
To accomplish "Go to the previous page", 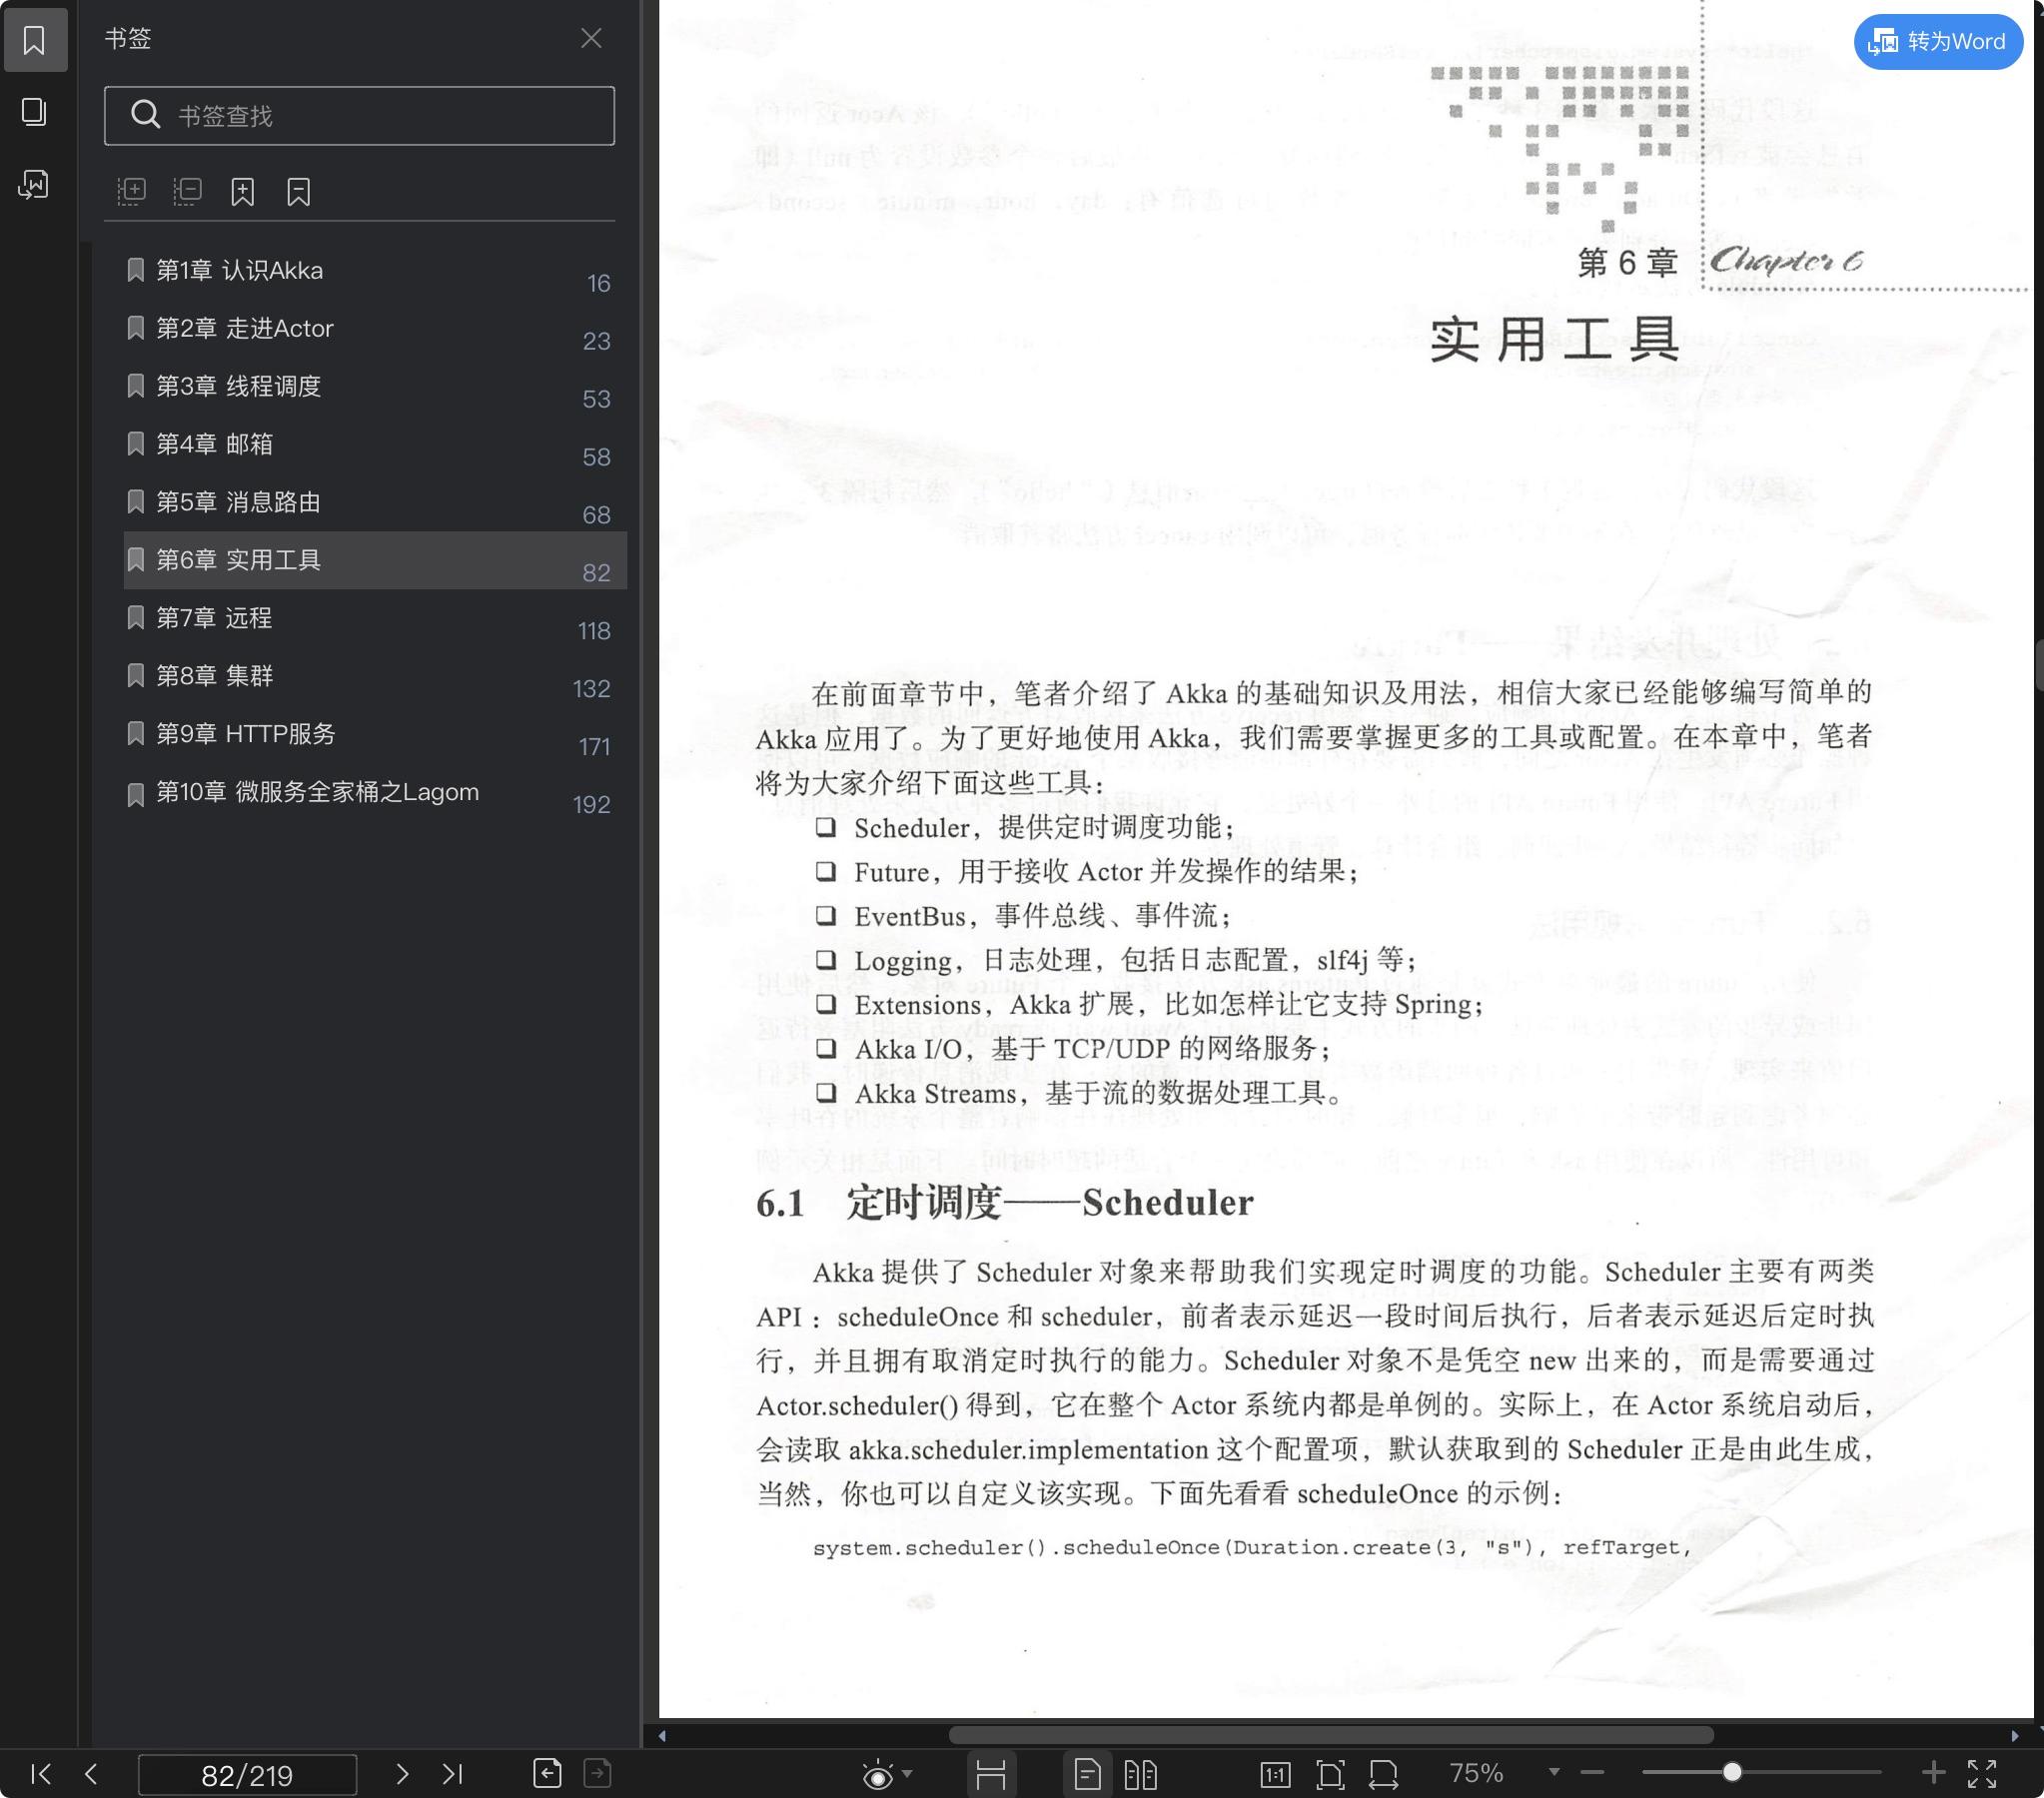I will pyautogui.click(x=91, y=1774).
